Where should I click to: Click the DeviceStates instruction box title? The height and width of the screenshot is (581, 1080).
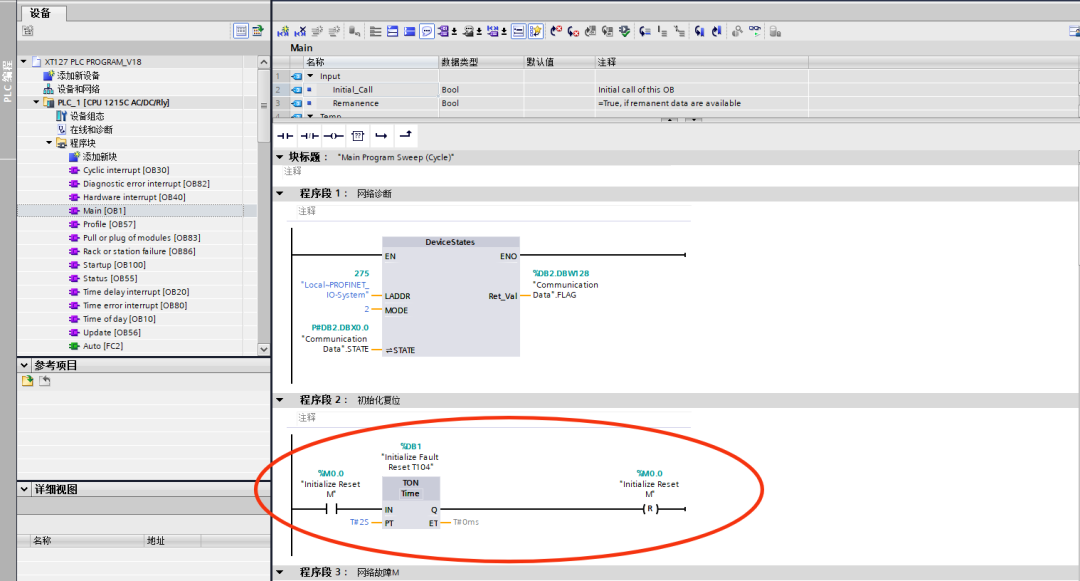[x=450, y=242]
